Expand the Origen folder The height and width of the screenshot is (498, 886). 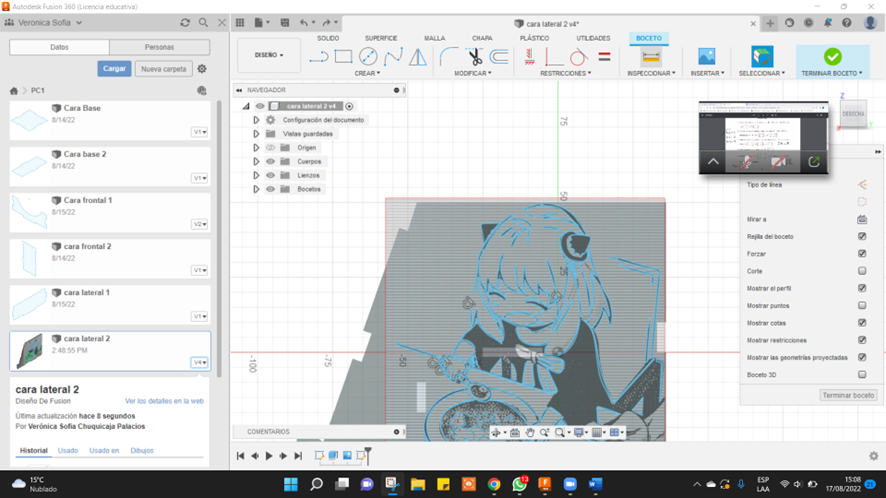tap(256, 148)
